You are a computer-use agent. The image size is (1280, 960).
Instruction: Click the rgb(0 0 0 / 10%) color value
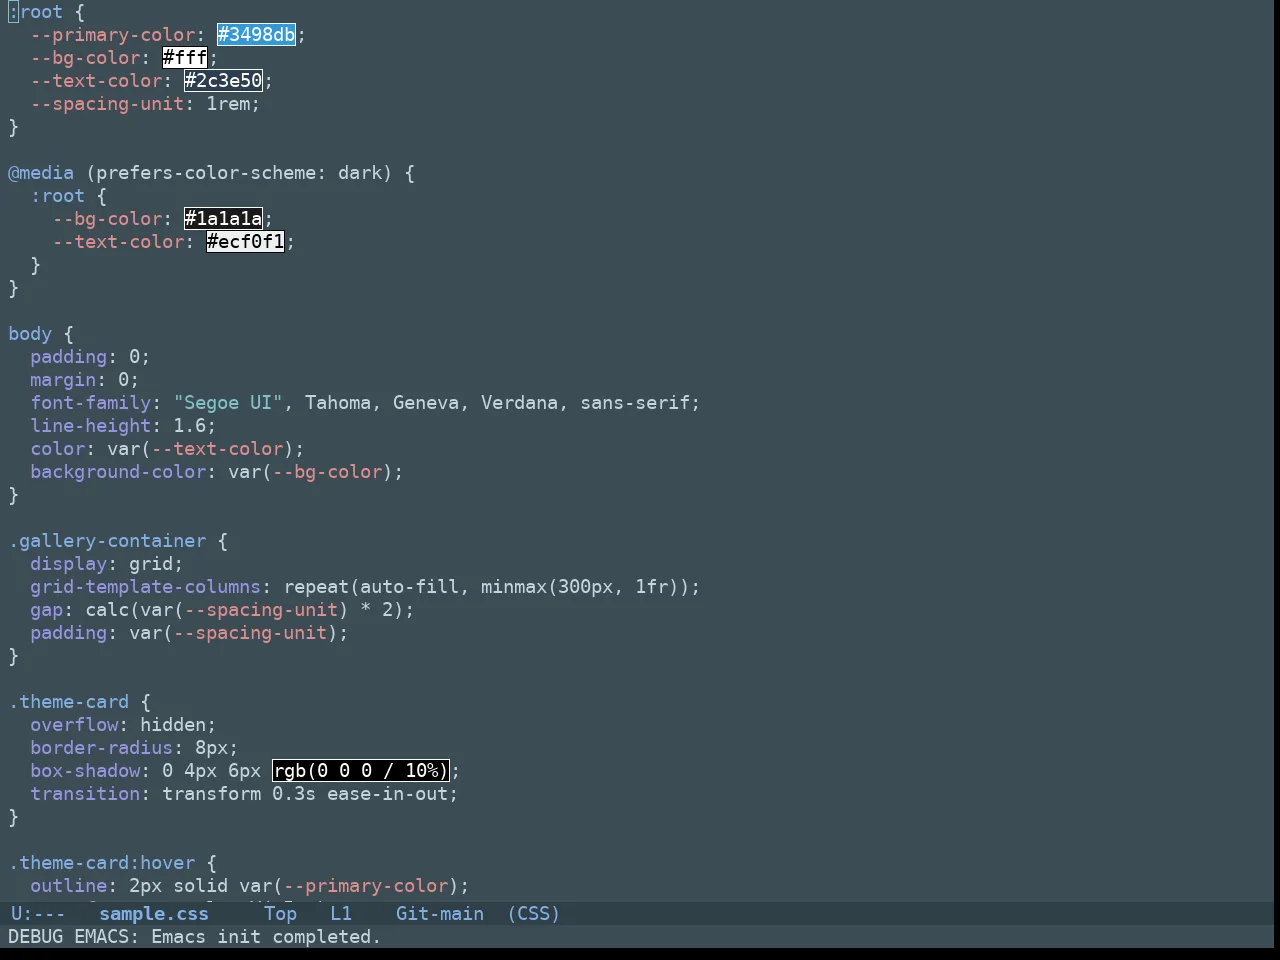(x=361, y=771)
